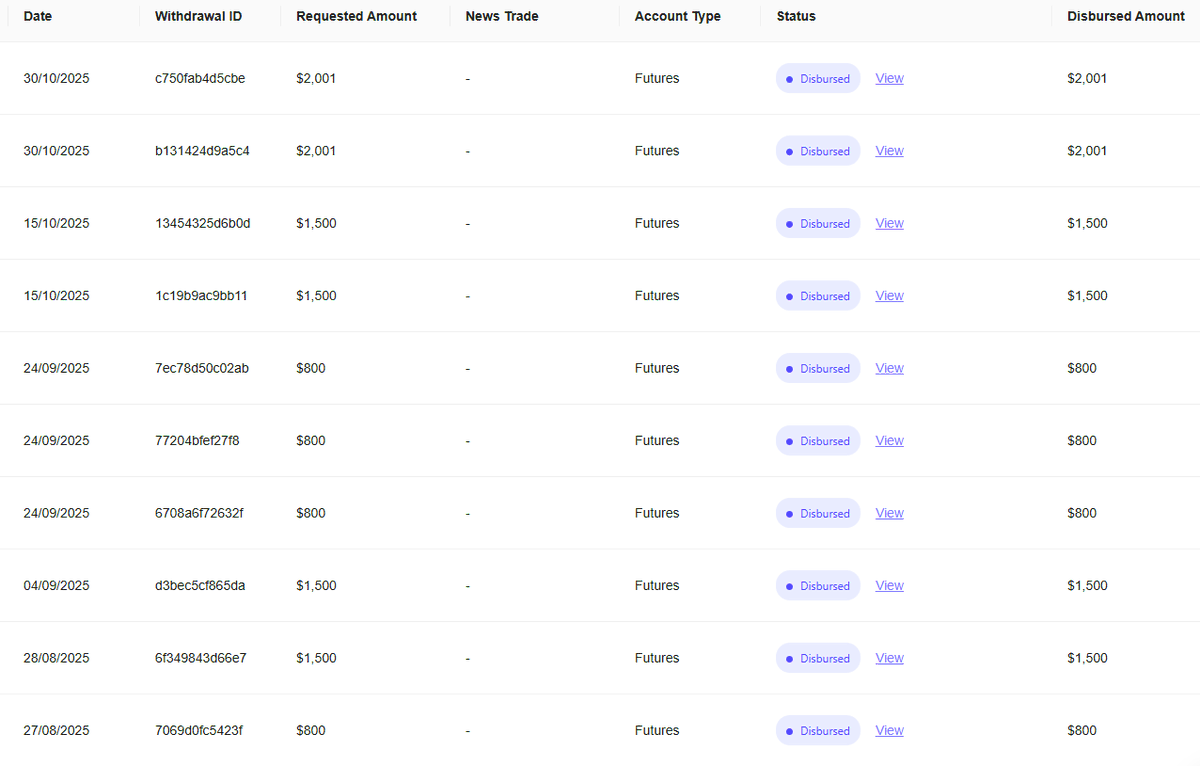The width and height of the screenshot is (1200, 766).
Task: Click the Disbursed badge for b131424d9a5c4
Action: 818,150
